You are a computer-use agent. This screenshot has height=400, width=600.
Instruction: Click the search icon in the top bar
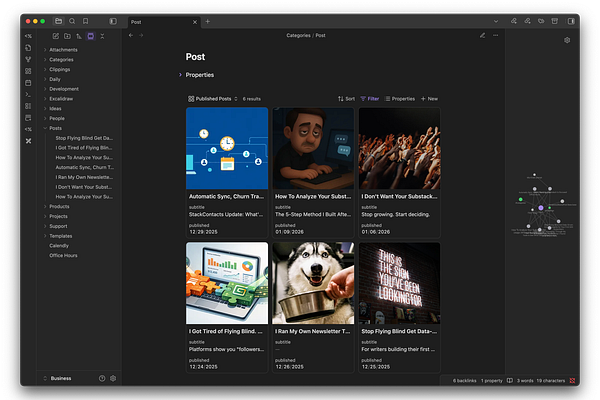pos(72,21)
